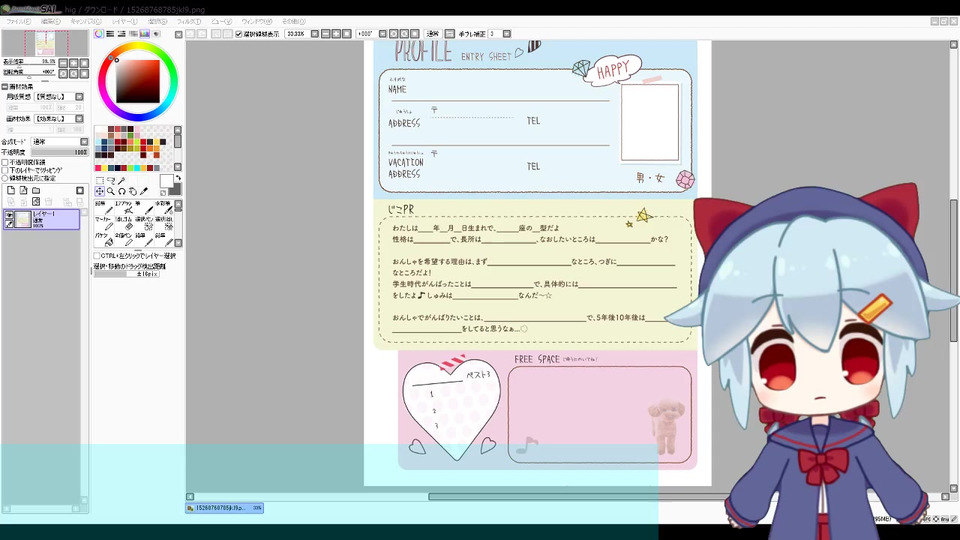The image size is (960, 540).
Task: Toggle the RGB slider panel icon
Action: coord(110,34)
